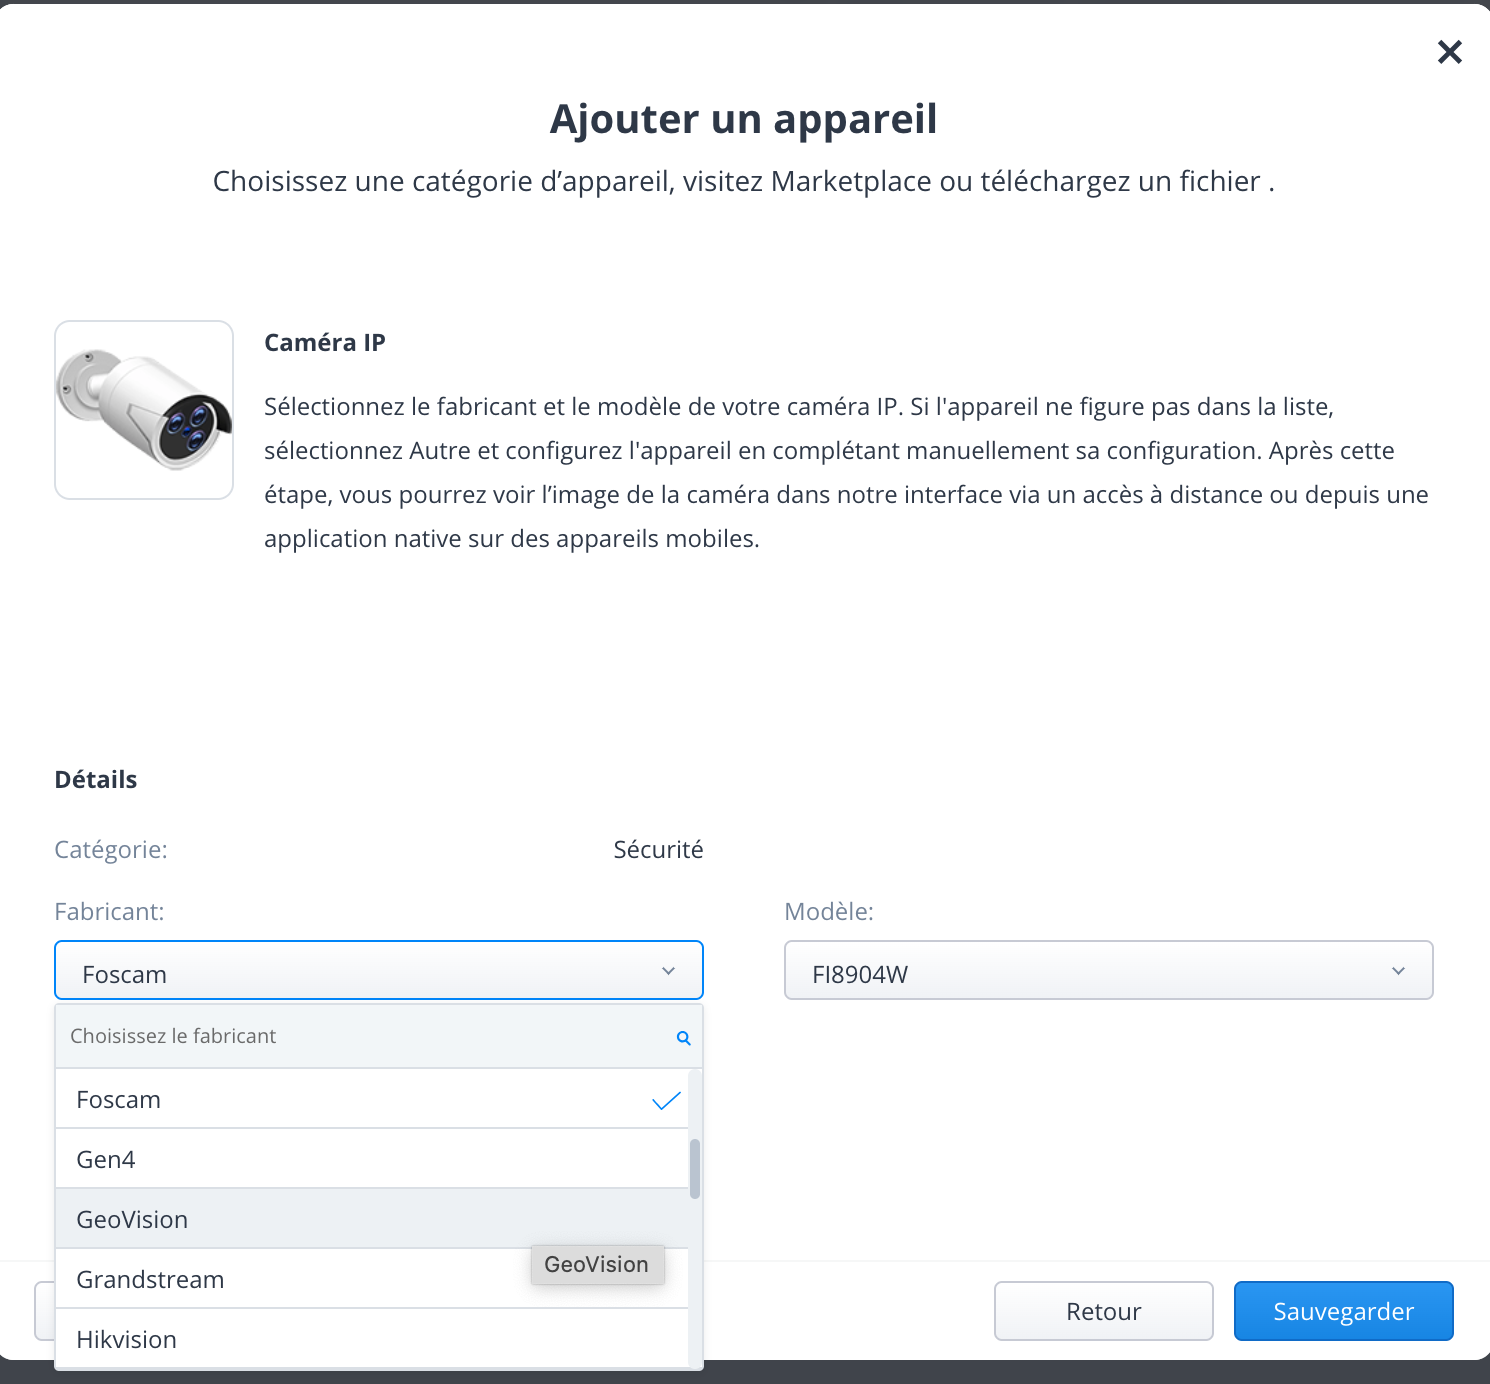Click the Ajouter un appareil title
Image resolution: width=1490 pixels, height=1384 pixels.
point(744,119)
